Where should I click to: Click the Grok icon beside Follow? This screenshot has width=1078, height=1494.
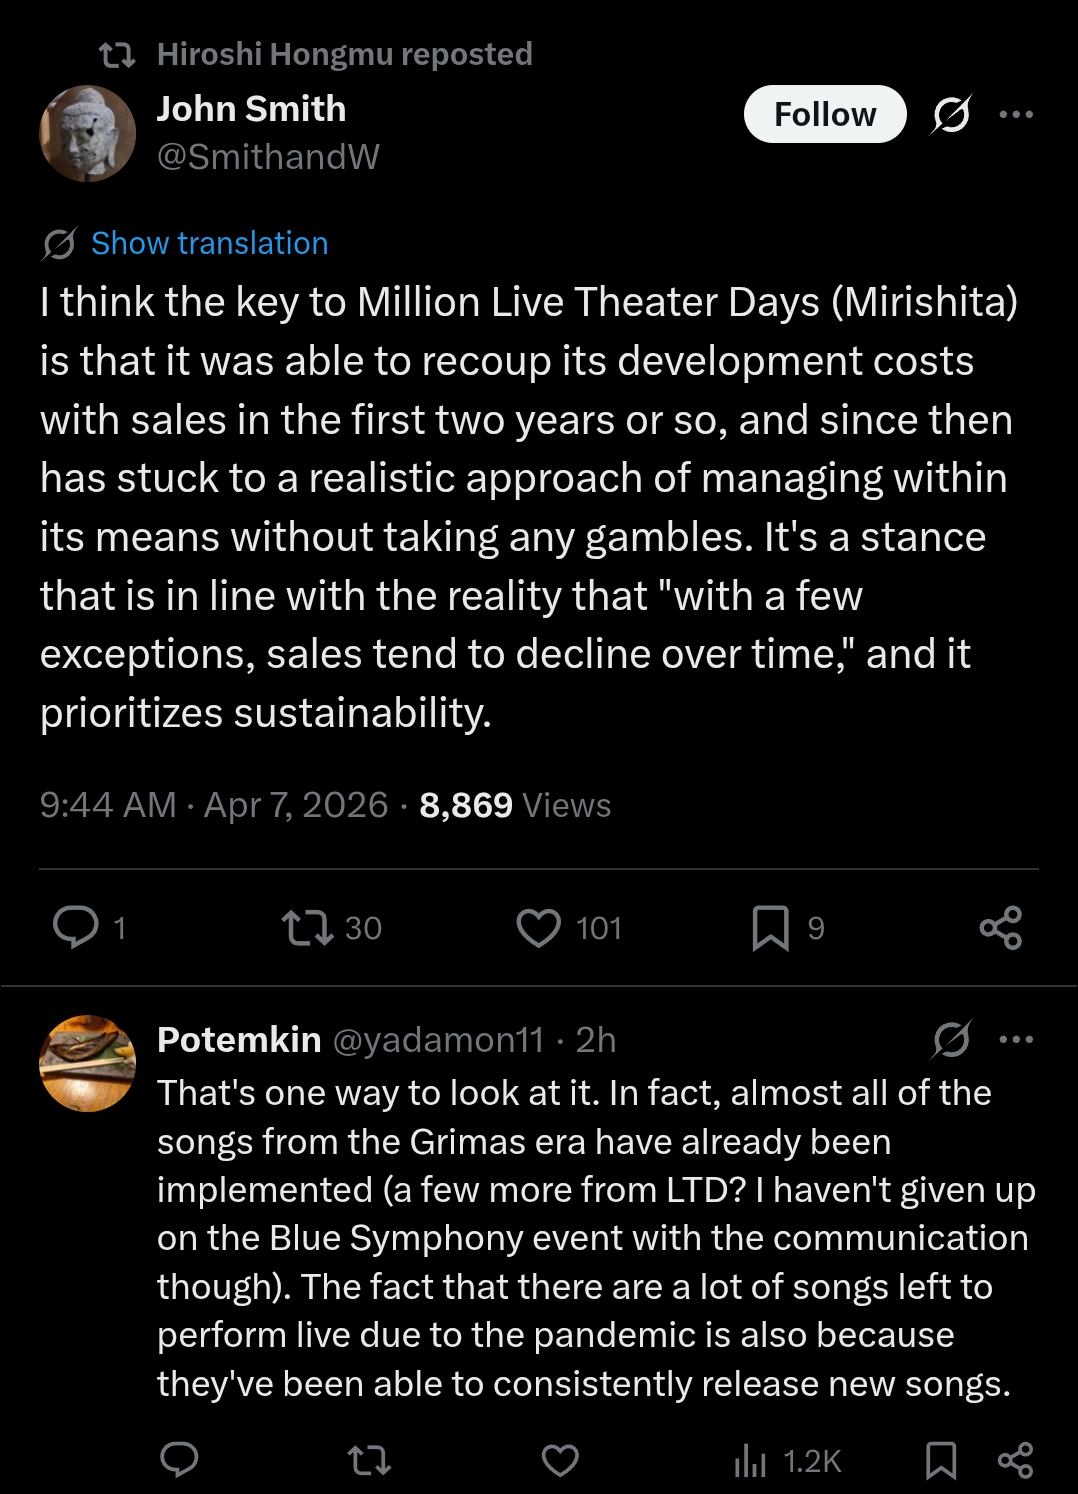951,114
